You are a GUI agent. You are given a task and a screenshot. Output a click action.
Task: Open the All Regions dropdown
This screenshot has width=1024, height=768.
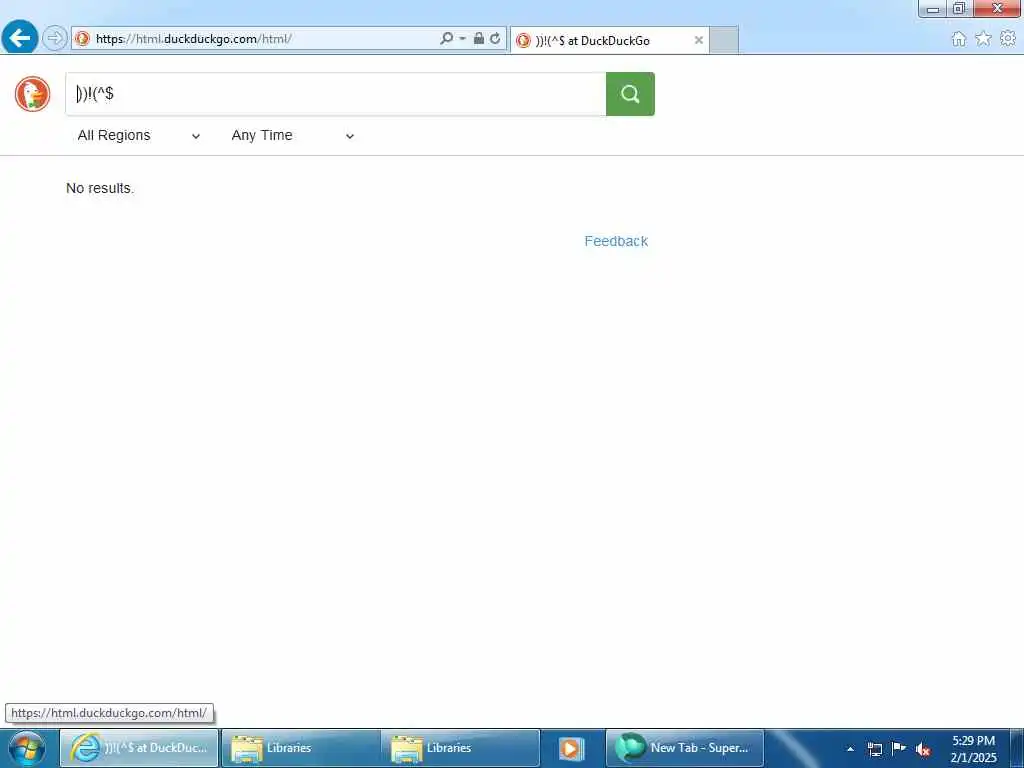(x=138, y=135)
